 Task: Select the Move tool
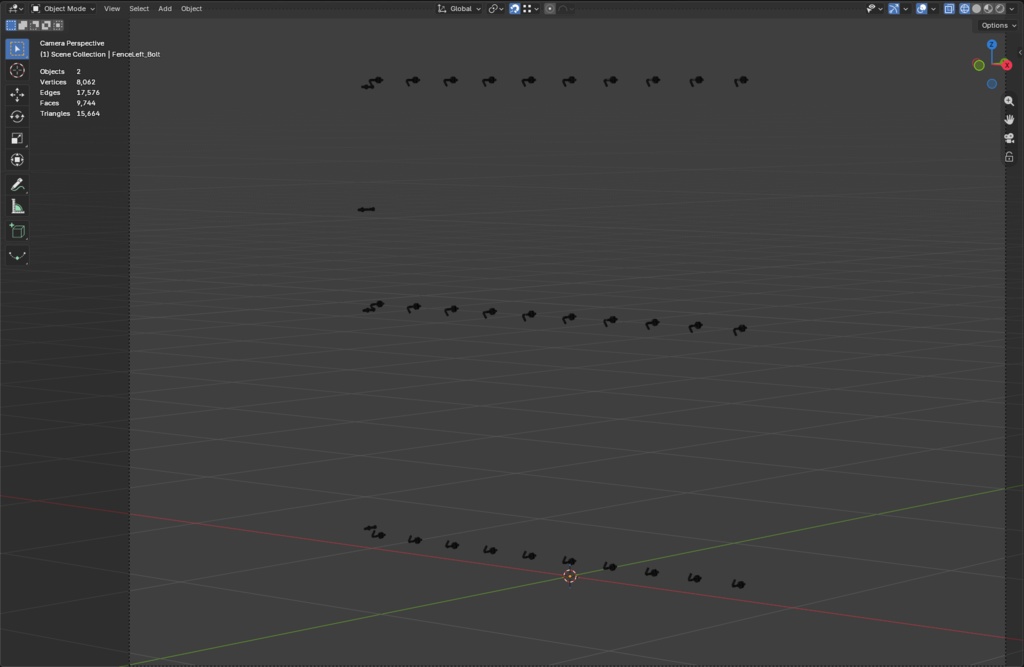(17, 95)
